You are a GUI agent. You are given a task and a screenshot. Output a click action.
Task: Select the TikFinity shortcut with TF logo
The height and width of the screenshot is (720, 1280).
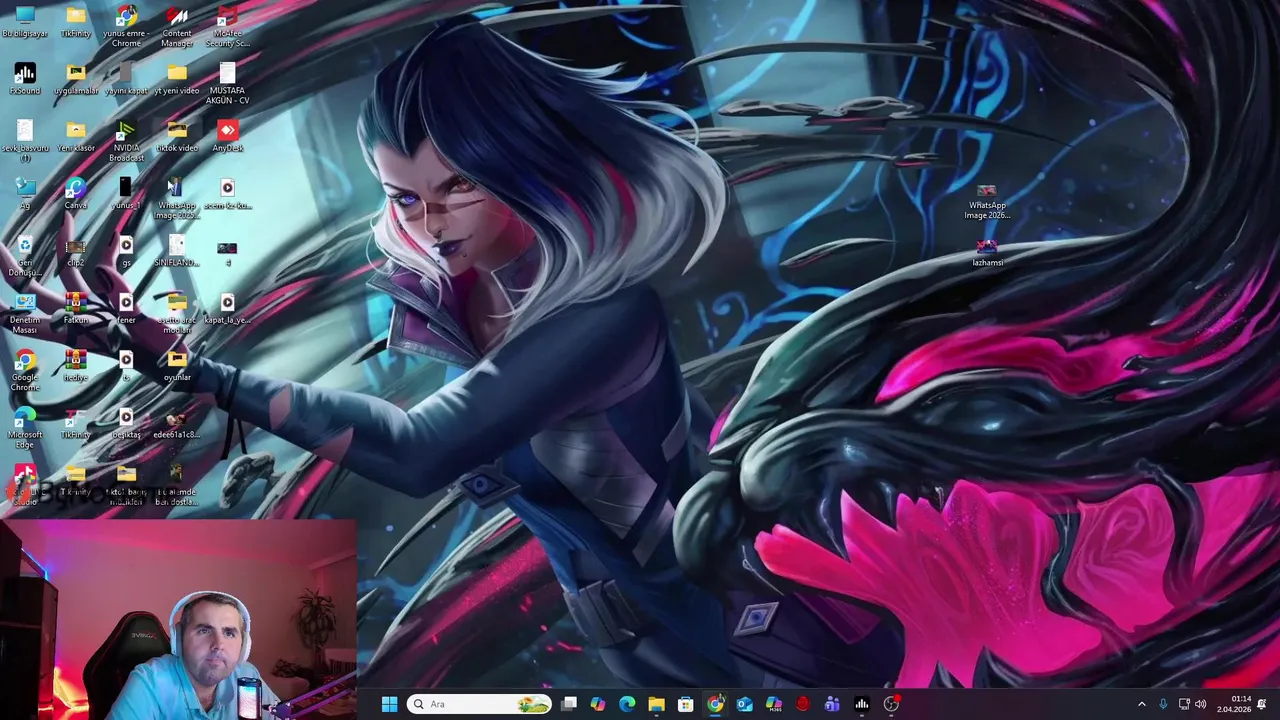pyautogui.click(x=76, y=424)
